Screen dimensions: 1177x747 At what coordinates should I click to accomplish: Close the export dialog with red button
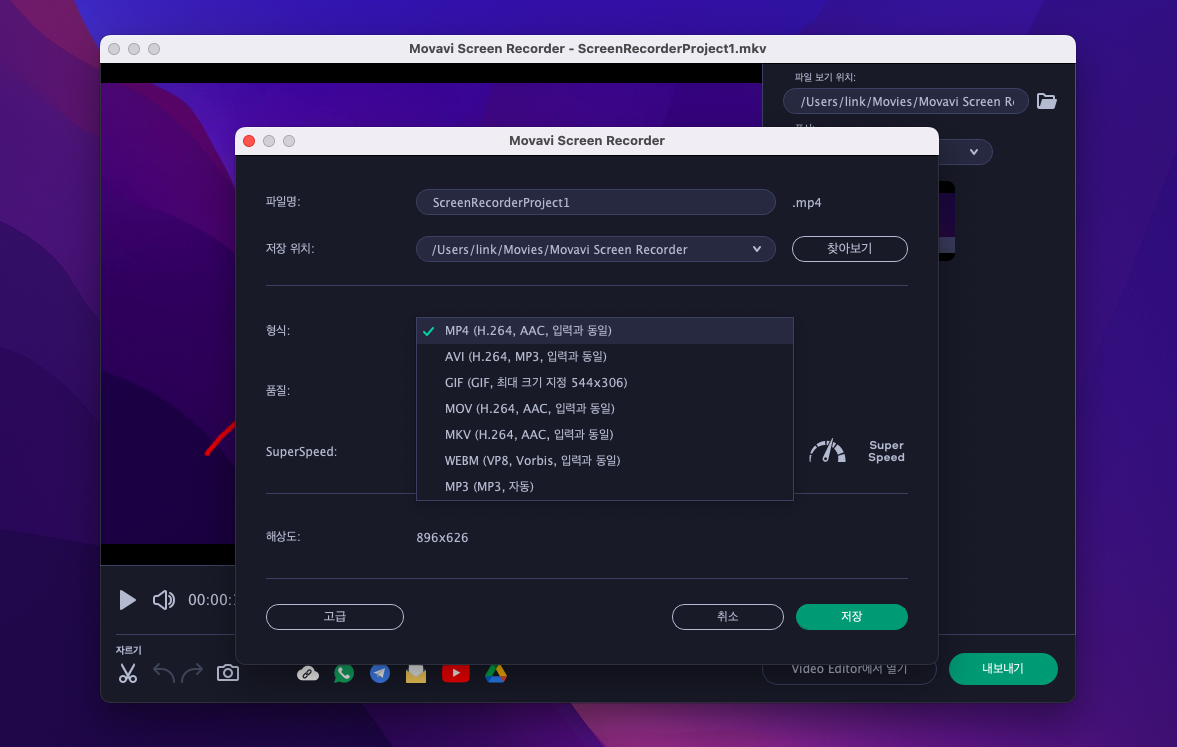pos(249,140)
